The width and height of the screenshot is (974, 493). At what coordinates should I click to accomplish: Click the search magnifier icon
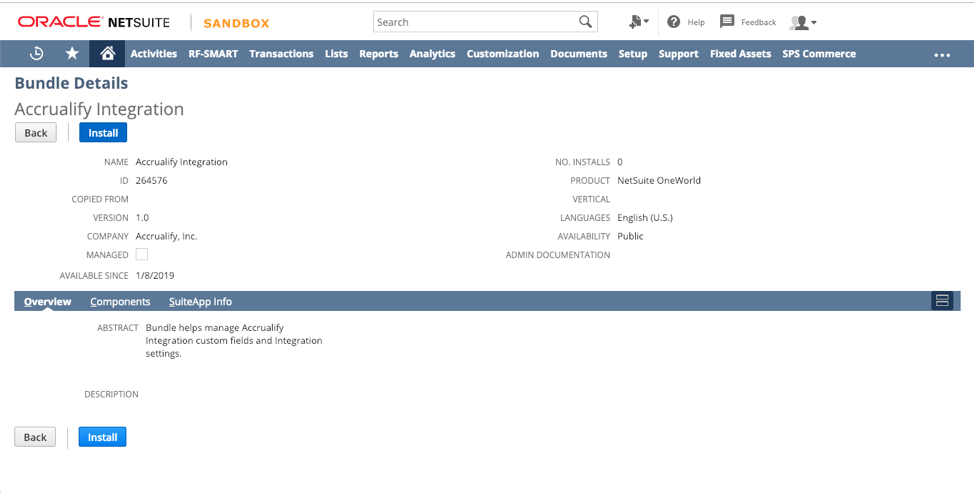click(585, 22)
